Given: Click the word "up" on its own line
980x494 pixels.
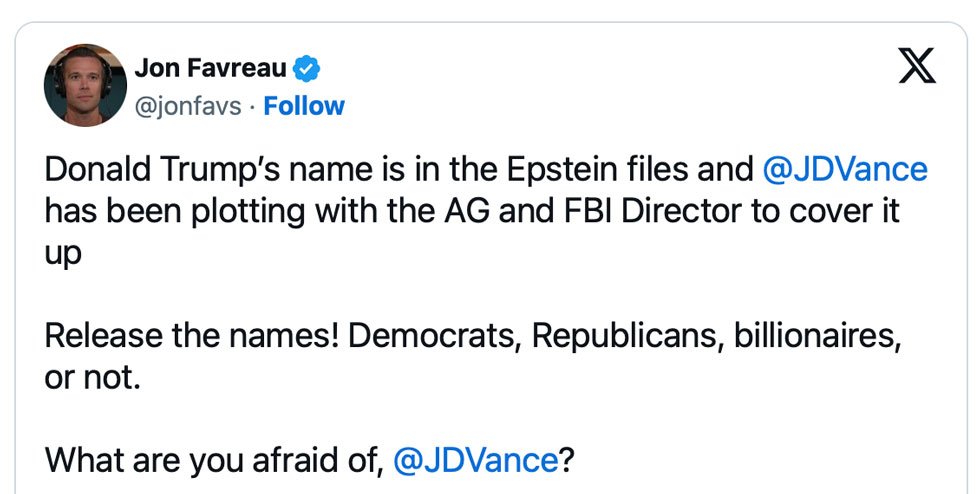Looking at the screenshot, I should (63, 255).
